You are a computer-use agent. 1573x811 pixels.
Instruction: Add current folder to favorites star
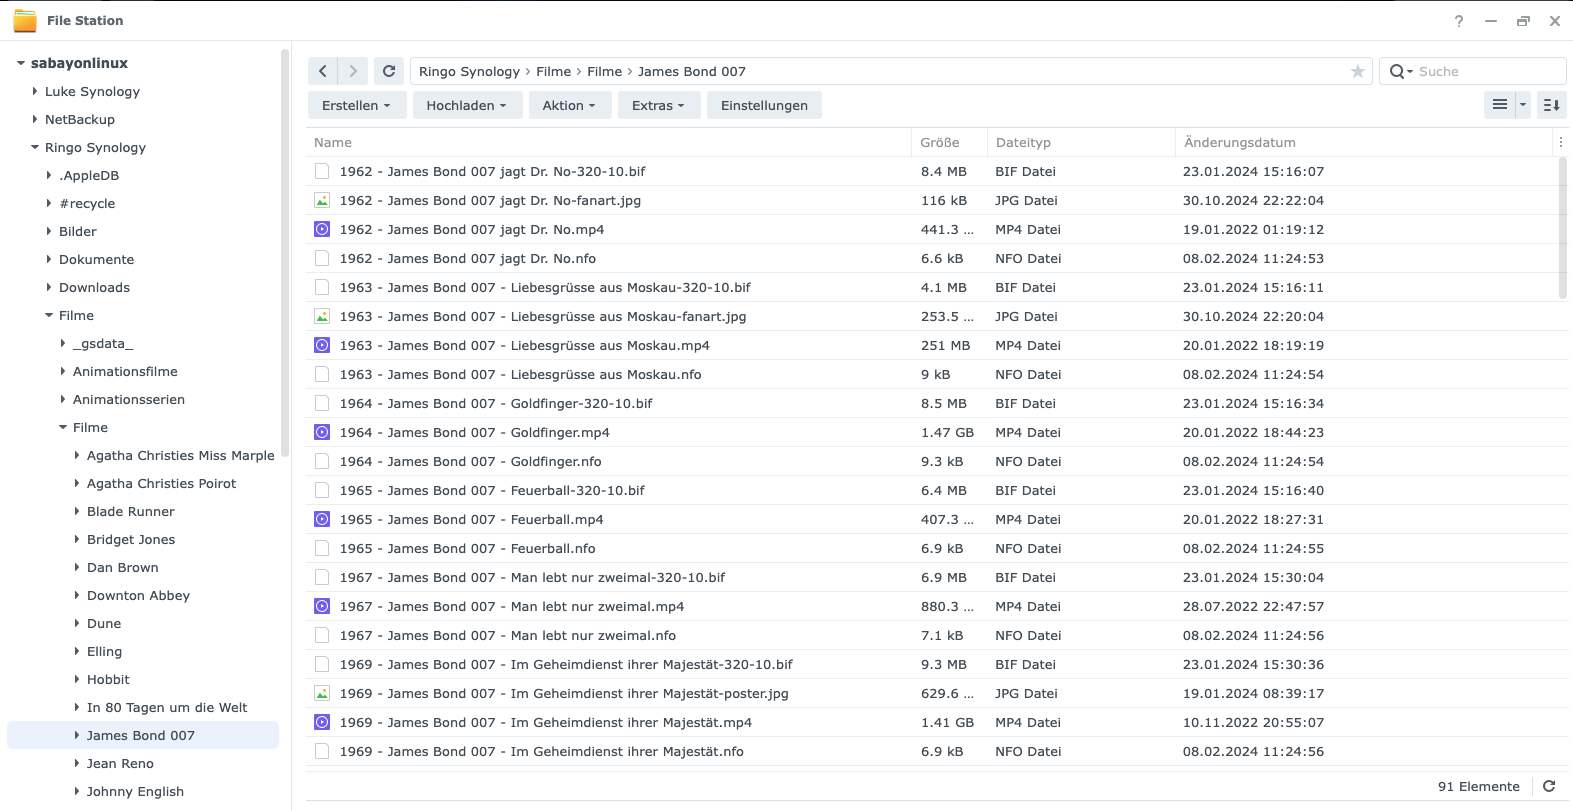1357,71
